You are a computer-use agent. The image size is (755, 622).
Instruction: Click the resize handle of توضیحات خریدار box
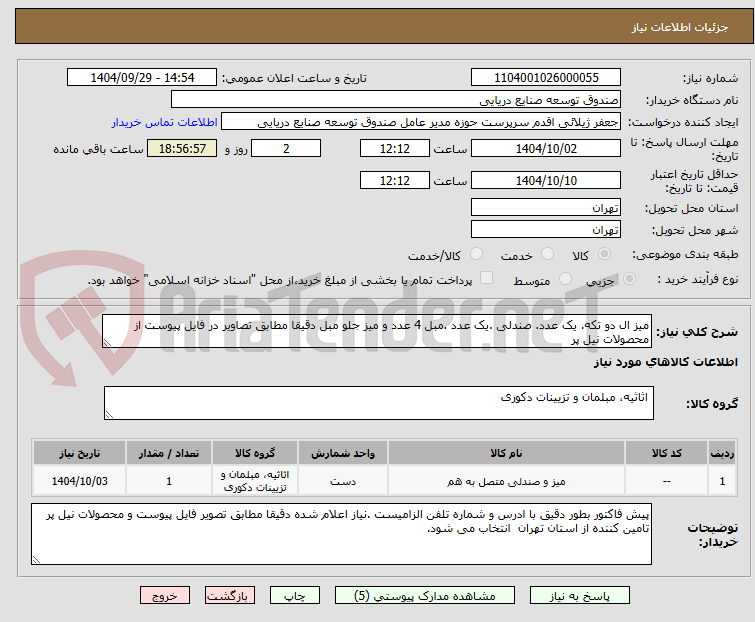point(36,559)
